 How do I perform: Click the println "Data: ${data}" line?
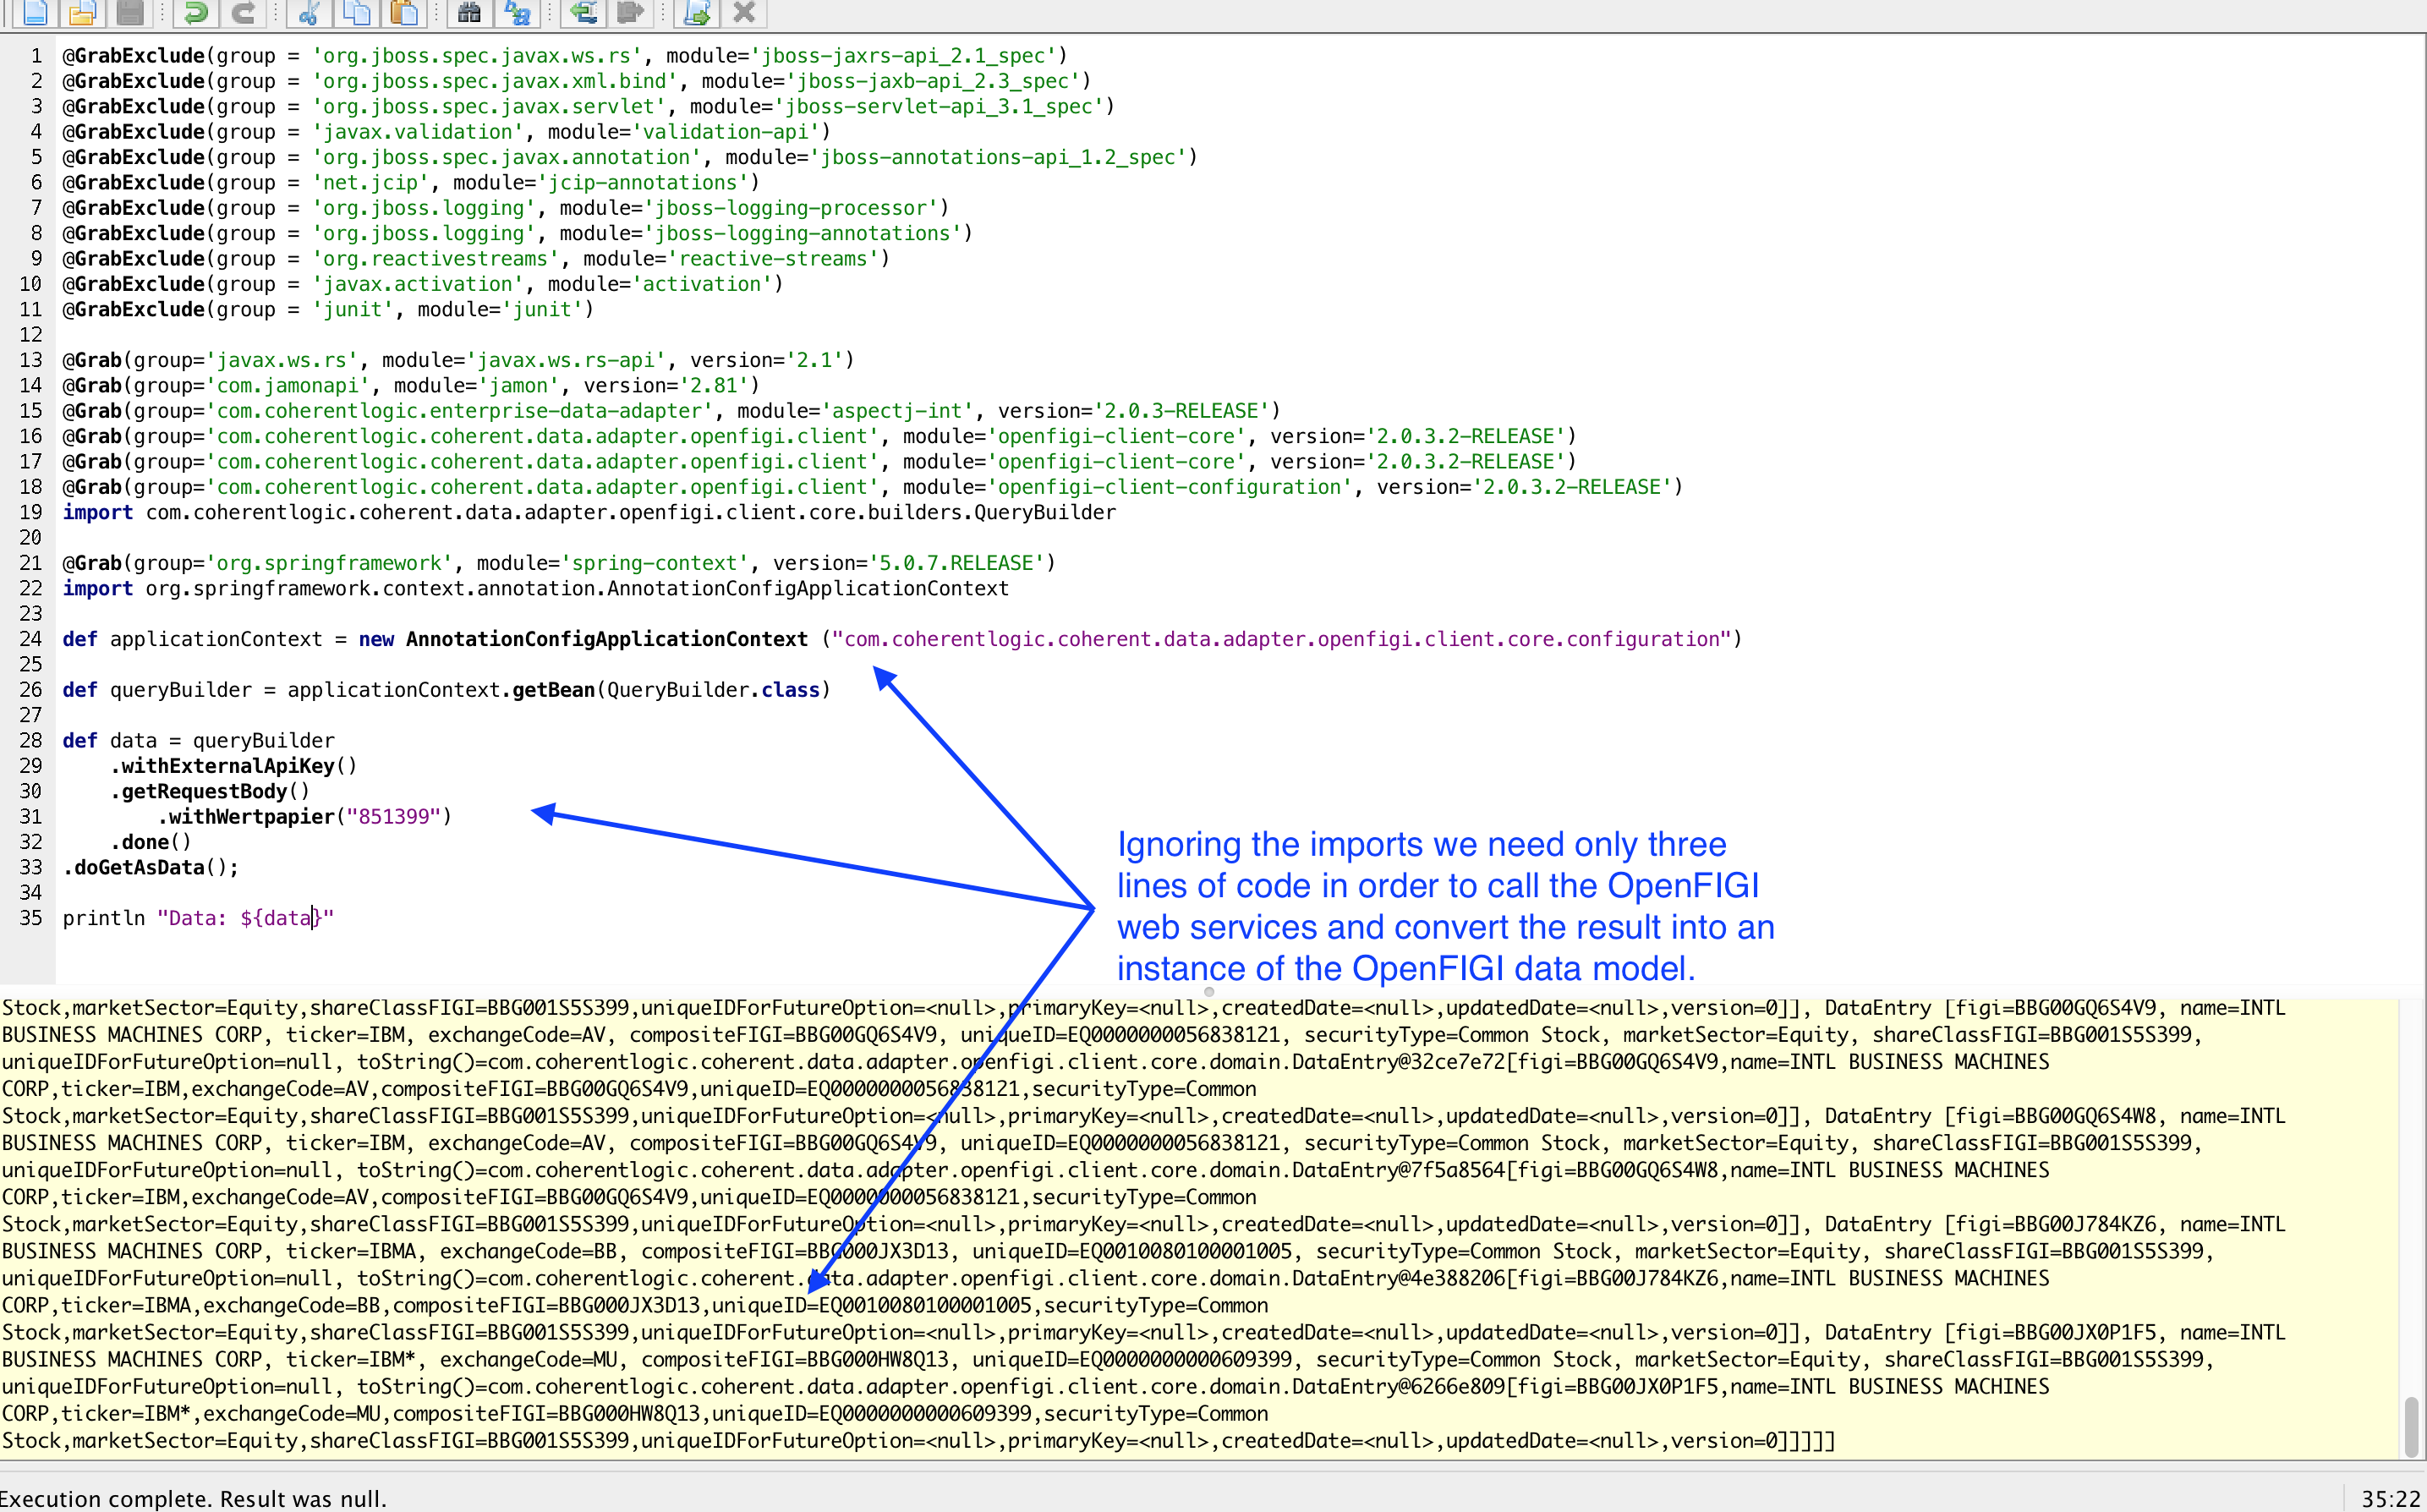pyautogui.click(x=198, y=918)
